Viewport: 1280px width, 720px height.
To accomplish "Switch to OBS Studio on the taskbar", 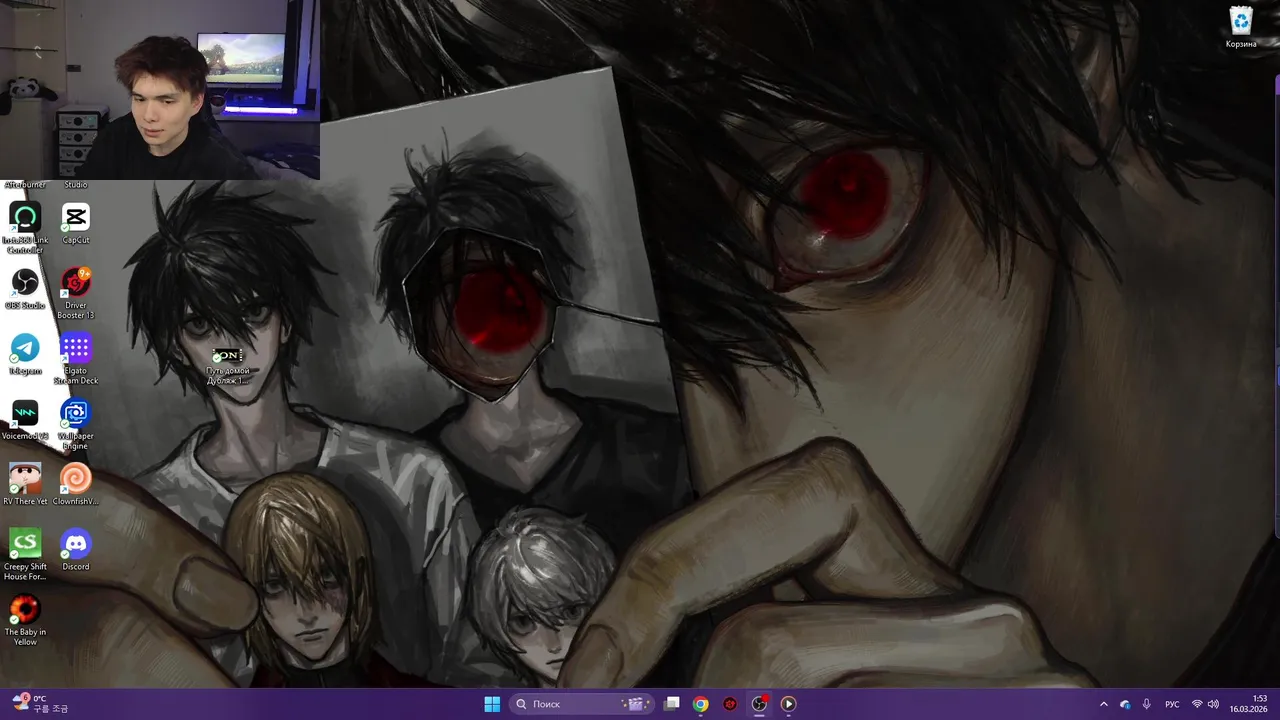I will click(759, 704).
